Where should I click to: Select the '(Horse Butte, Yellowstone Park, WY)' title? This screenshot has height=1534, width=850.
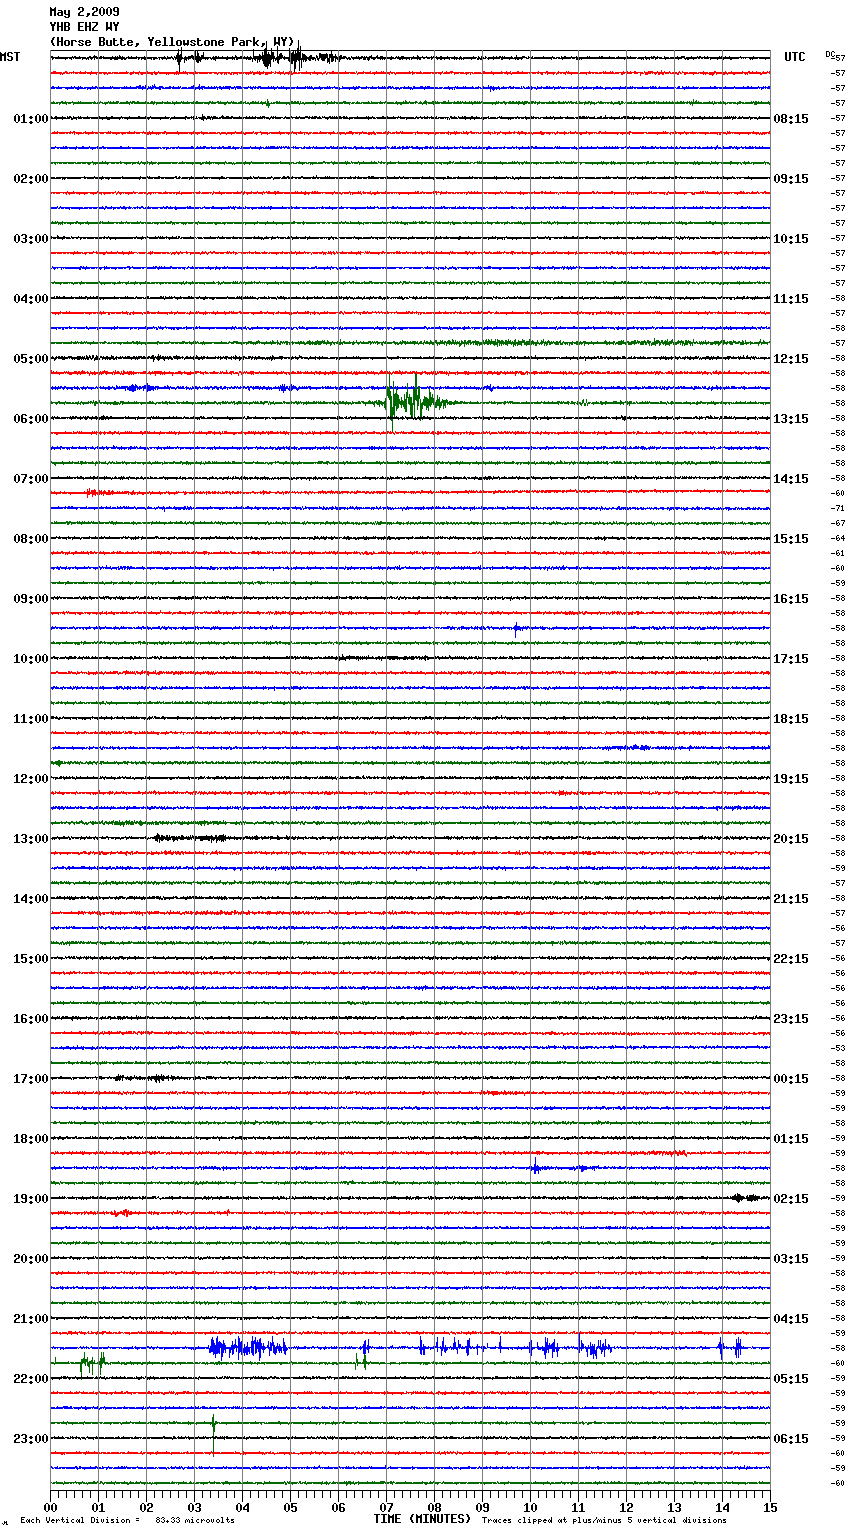tap(172, 42)
